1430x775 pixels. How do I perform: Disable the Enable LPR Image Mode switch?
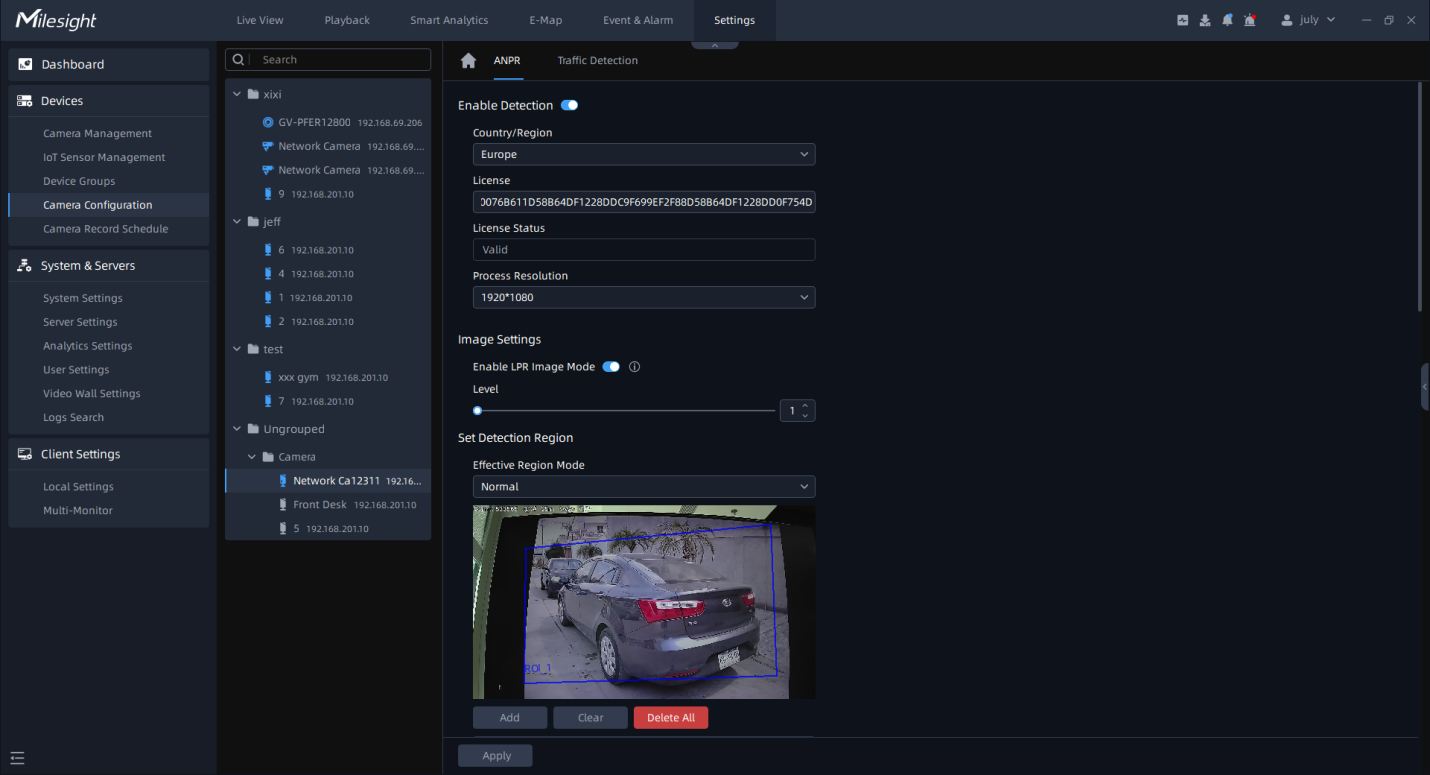click(611, 367)
